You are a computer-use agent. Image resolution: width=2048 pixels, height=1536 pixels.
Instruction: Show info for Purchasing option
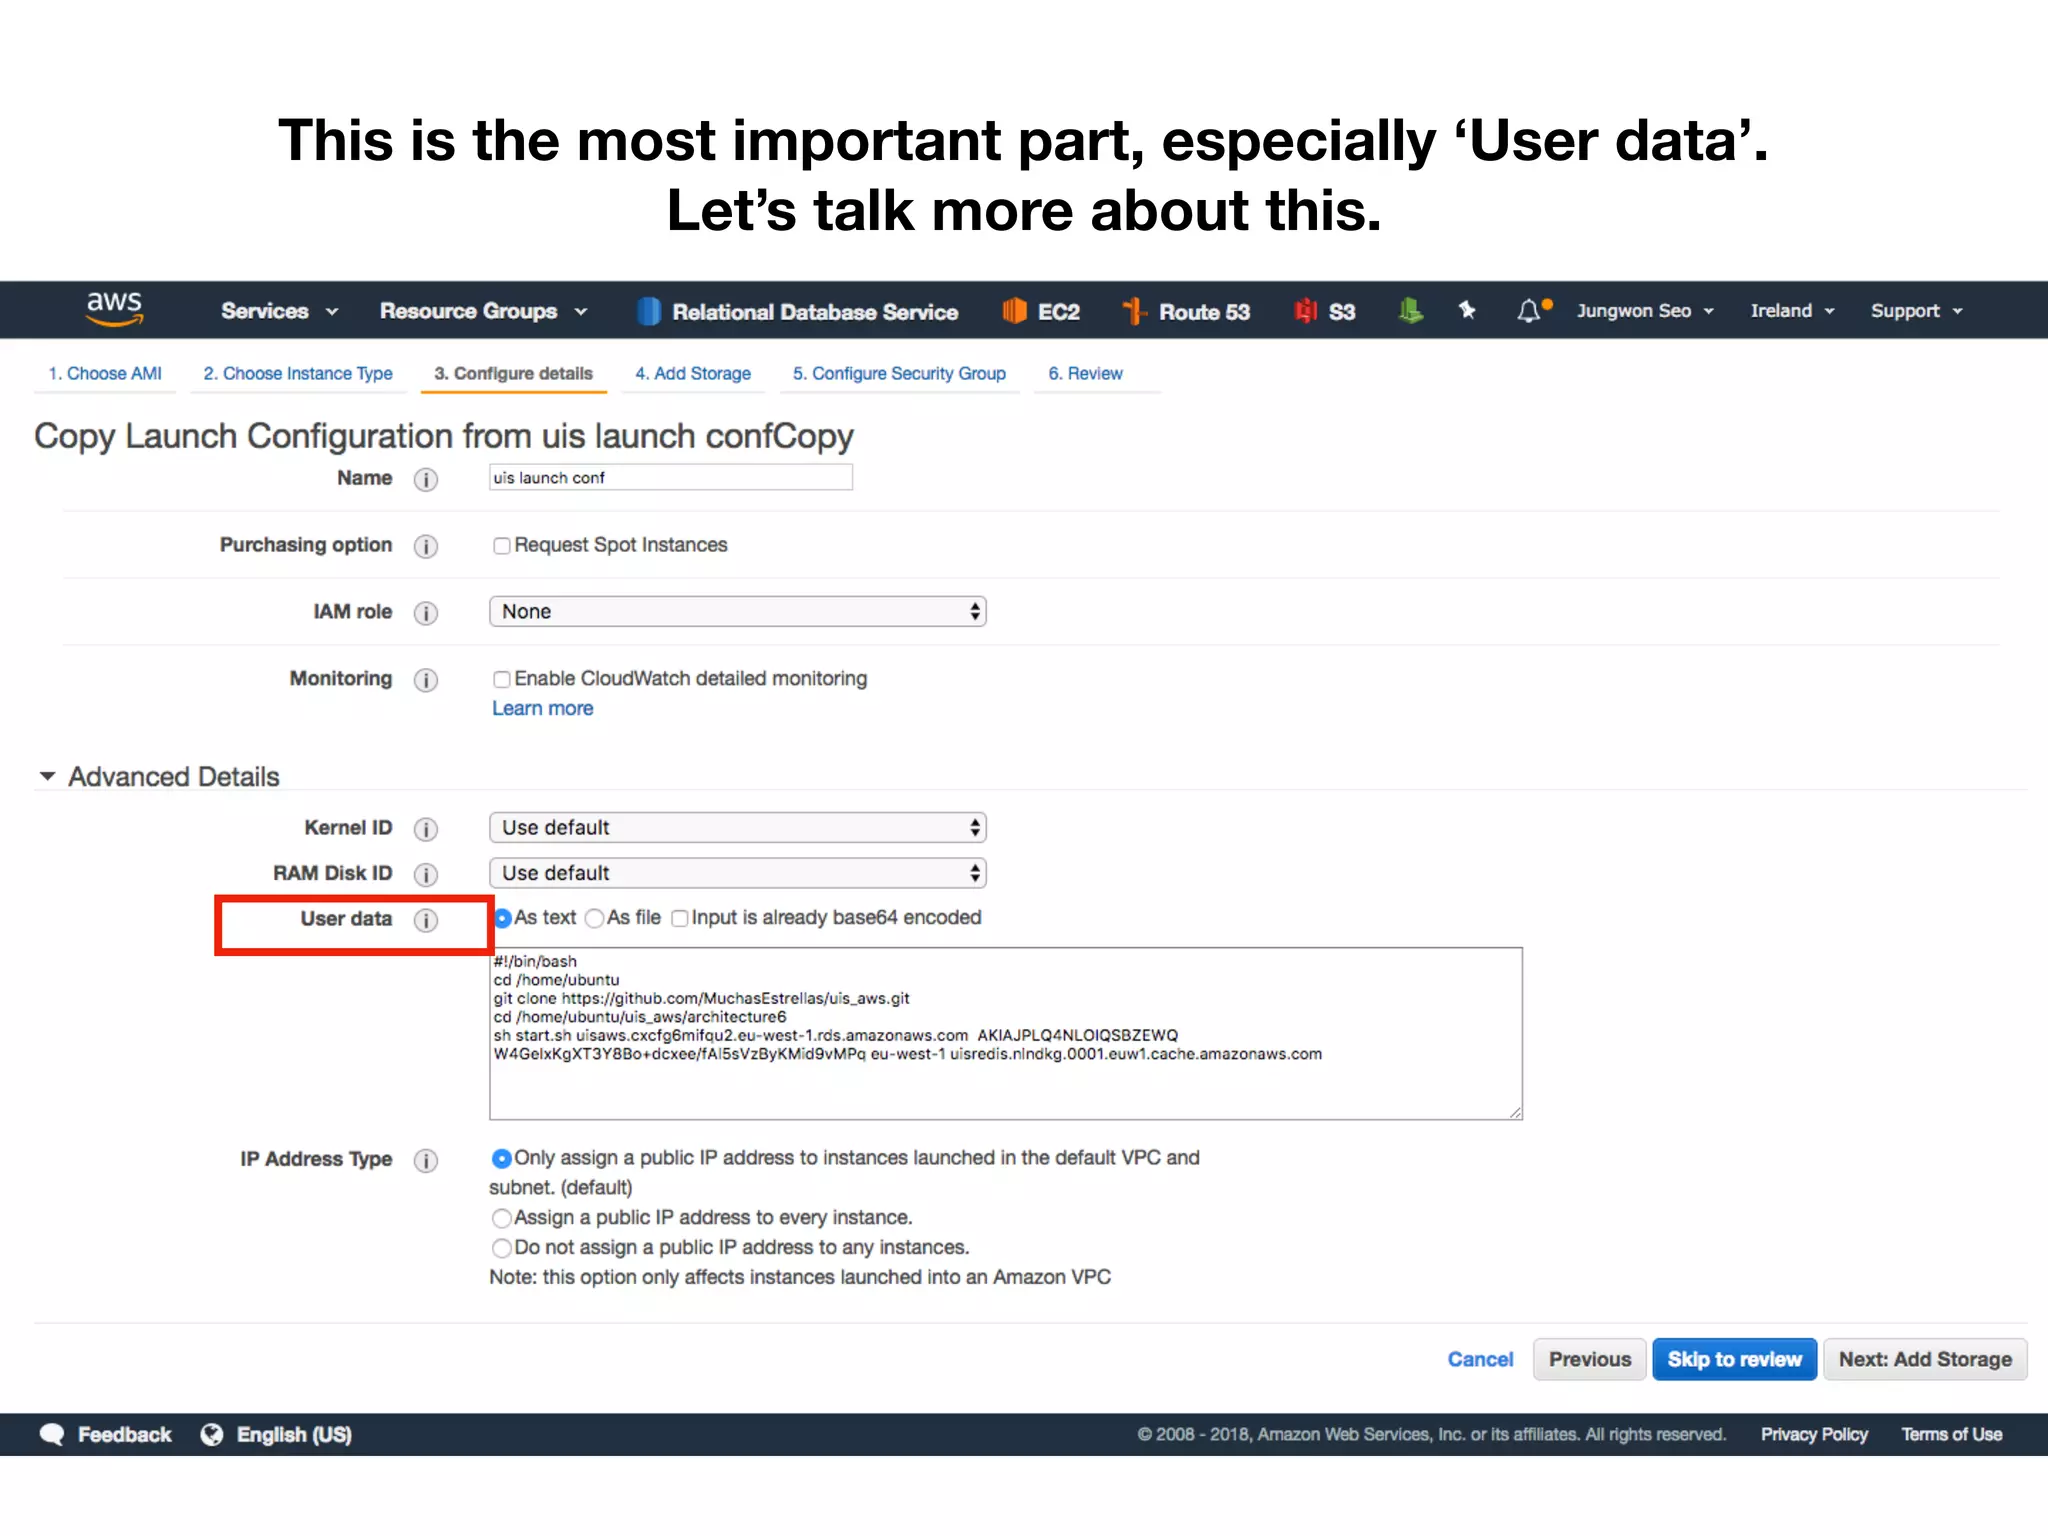(x=426, y=547)
